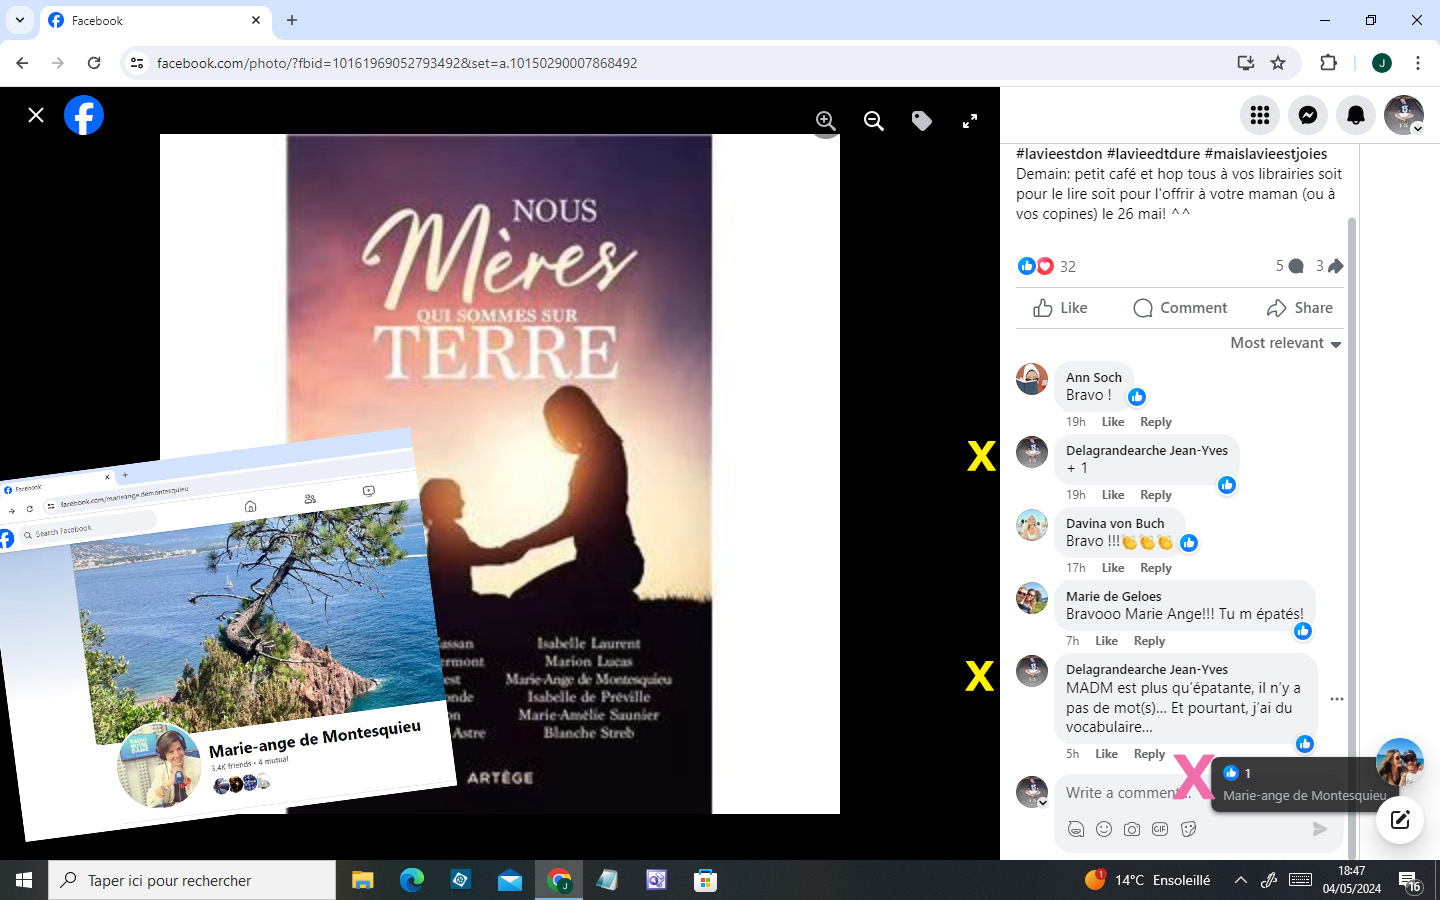Viewport: 1440px width, 900px height.
Task: Reload the current page
Action: pos(94,63)
